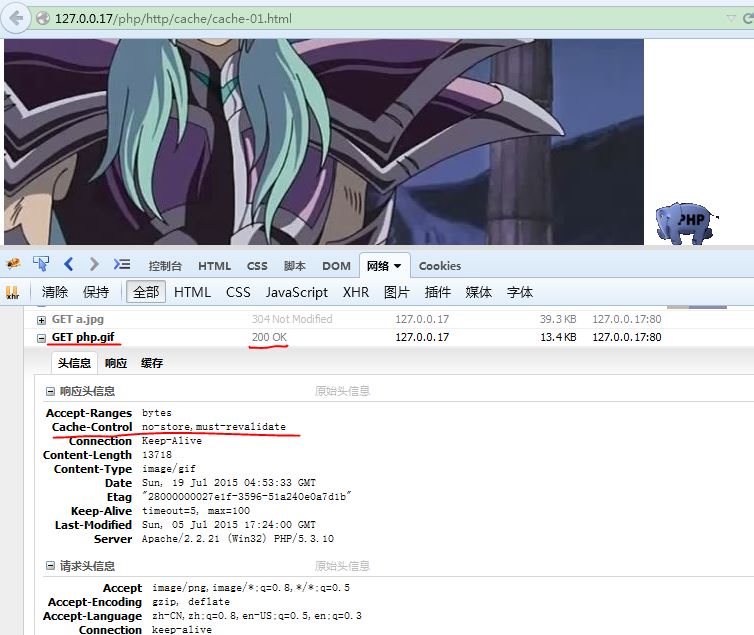The image size is (754, 635).
Task: Click the GET a.jpg request text
Action: click(x=77, y=319)
